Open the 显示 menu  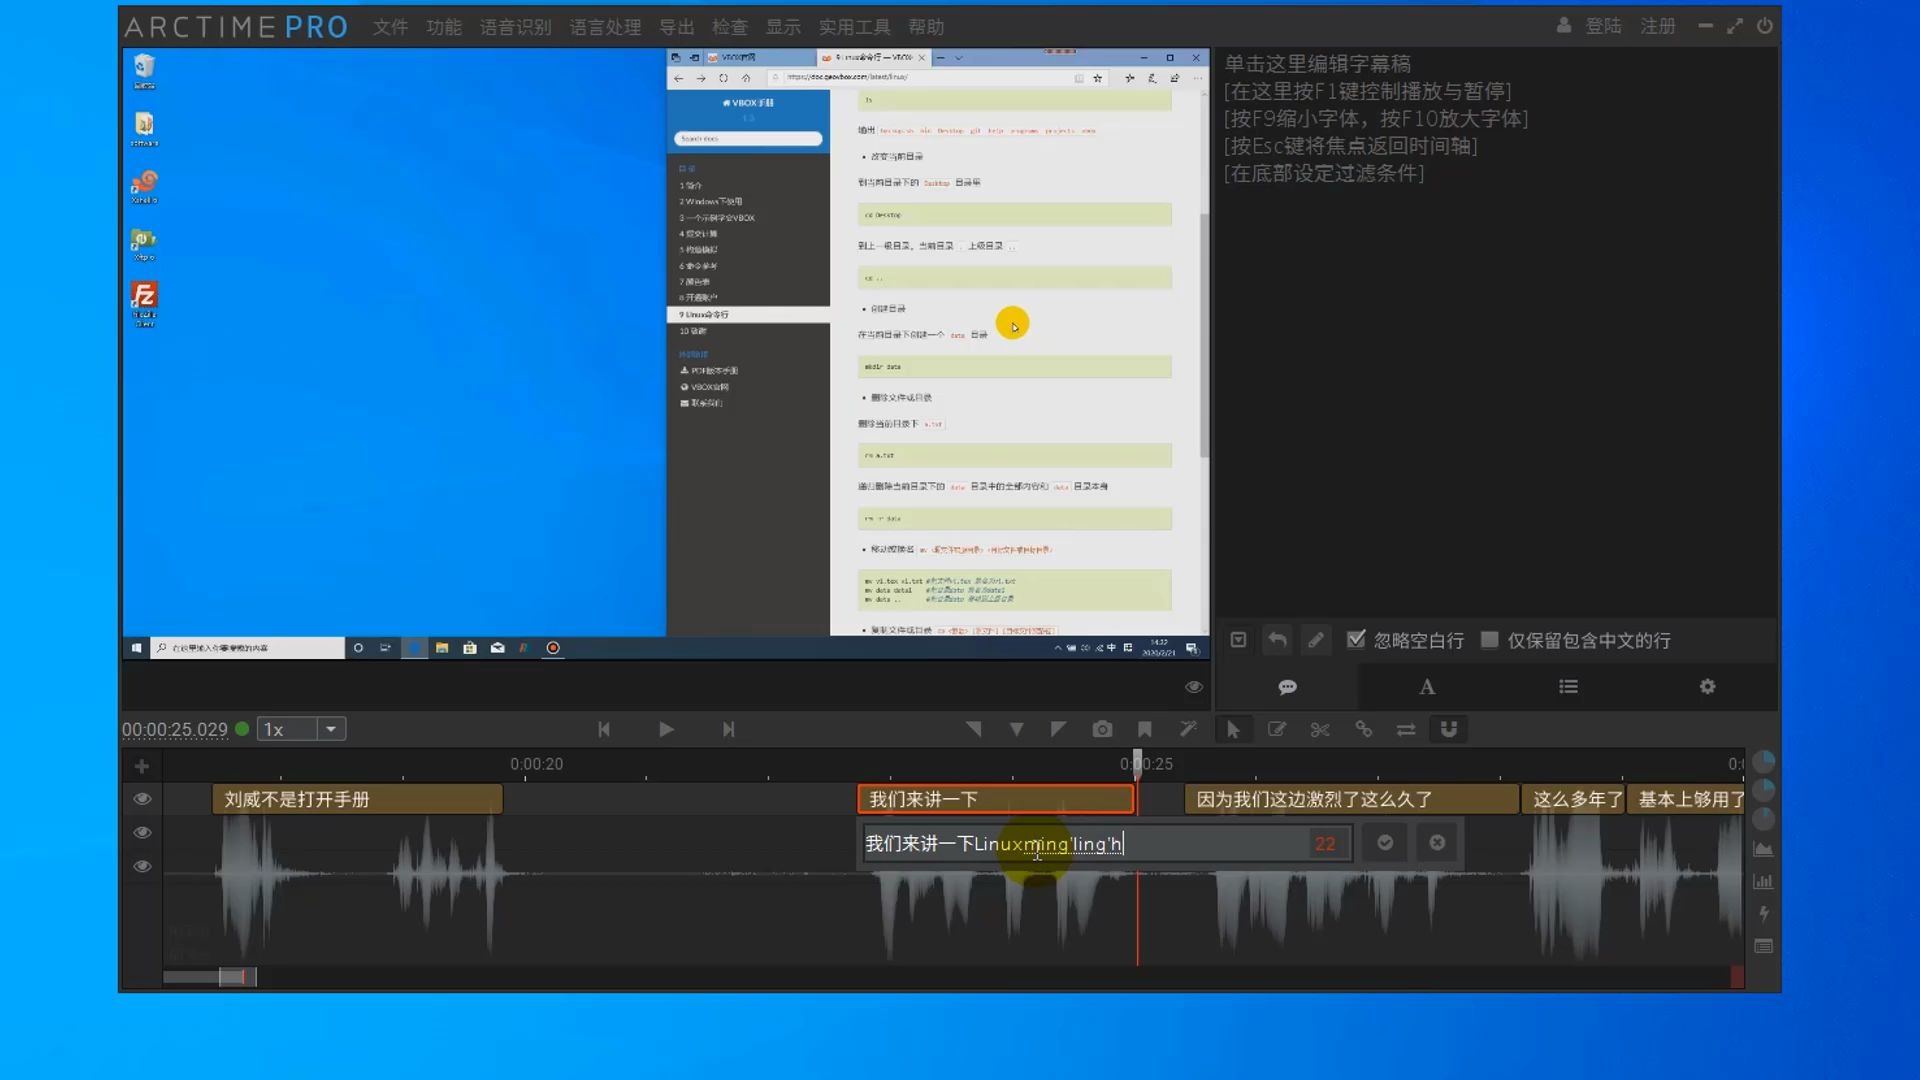tap(783, 27)
